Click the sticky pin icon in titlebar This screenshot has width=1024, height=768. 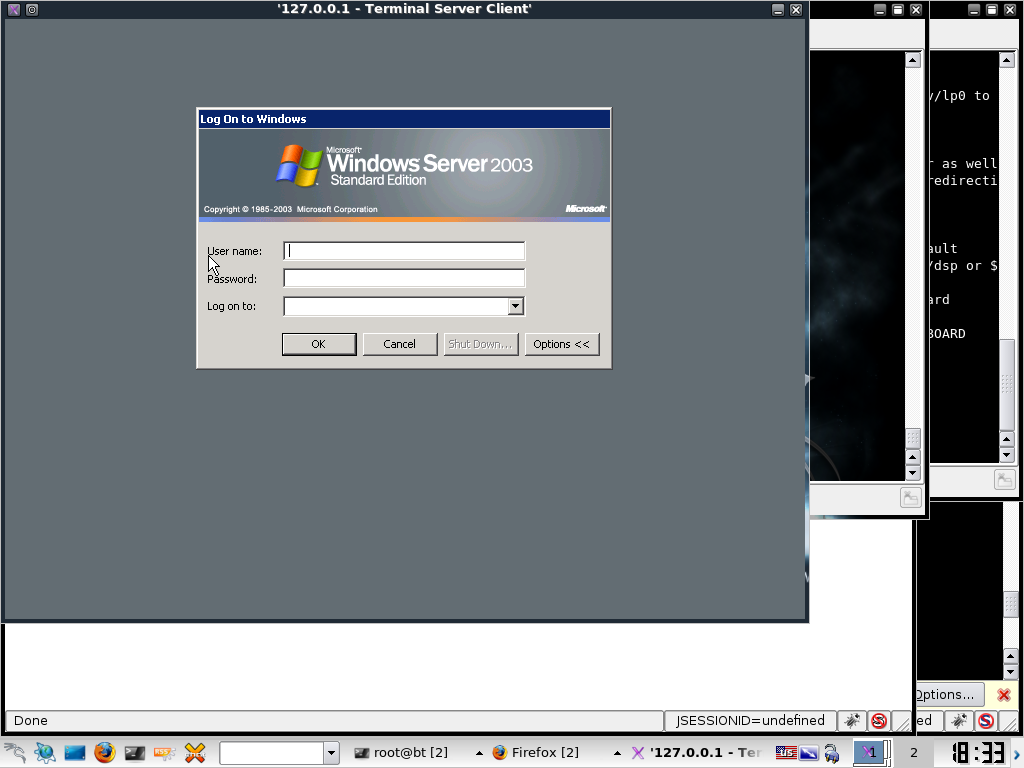[x=32, y=10]
